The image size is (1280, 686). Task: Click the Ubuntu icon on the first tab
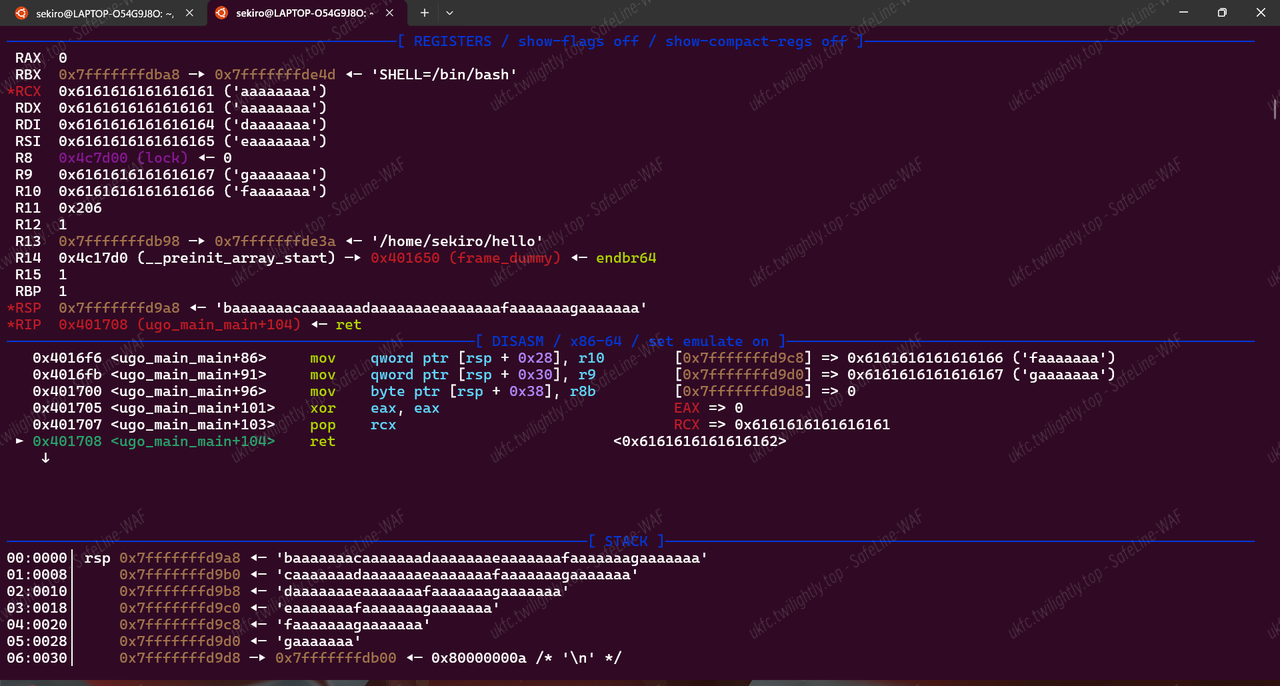(x=21, y=13)
